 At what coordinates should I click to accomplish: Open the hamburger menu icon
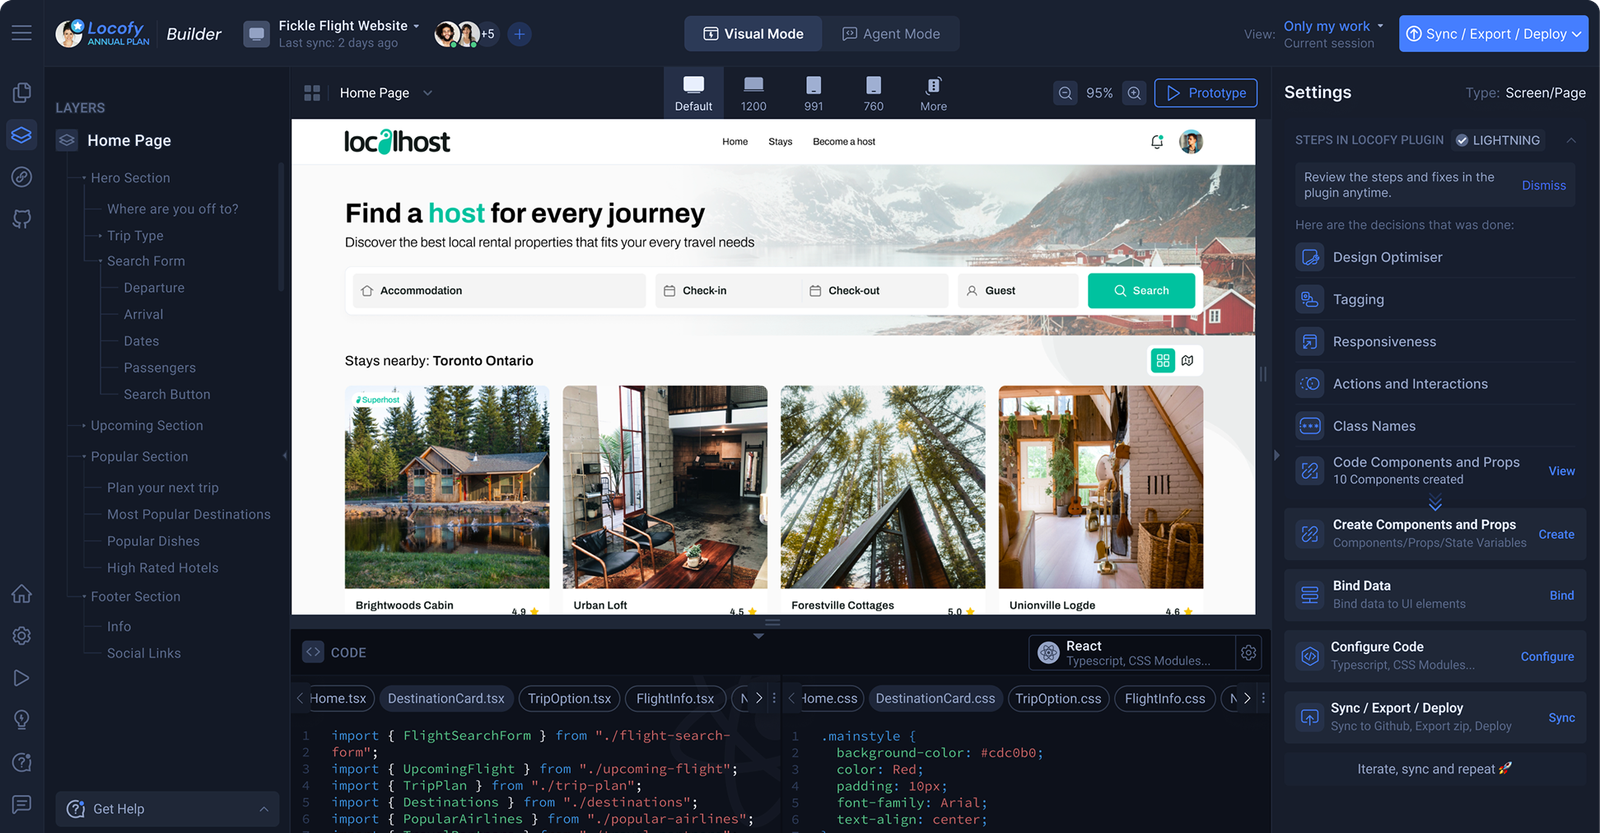tap(21, 33)
